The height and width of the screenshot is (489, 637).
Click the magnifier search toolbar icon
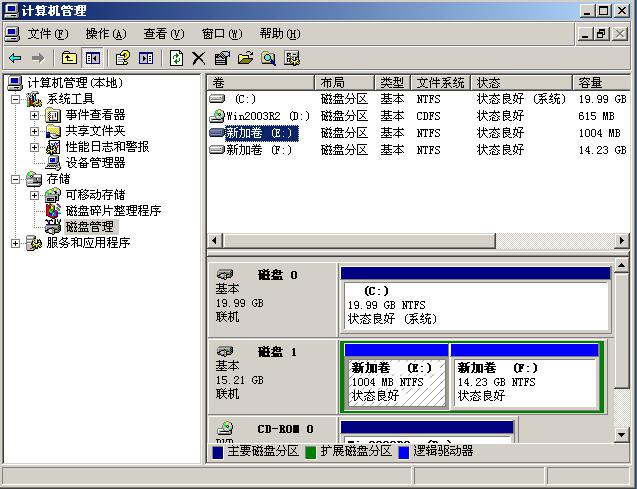268,58
